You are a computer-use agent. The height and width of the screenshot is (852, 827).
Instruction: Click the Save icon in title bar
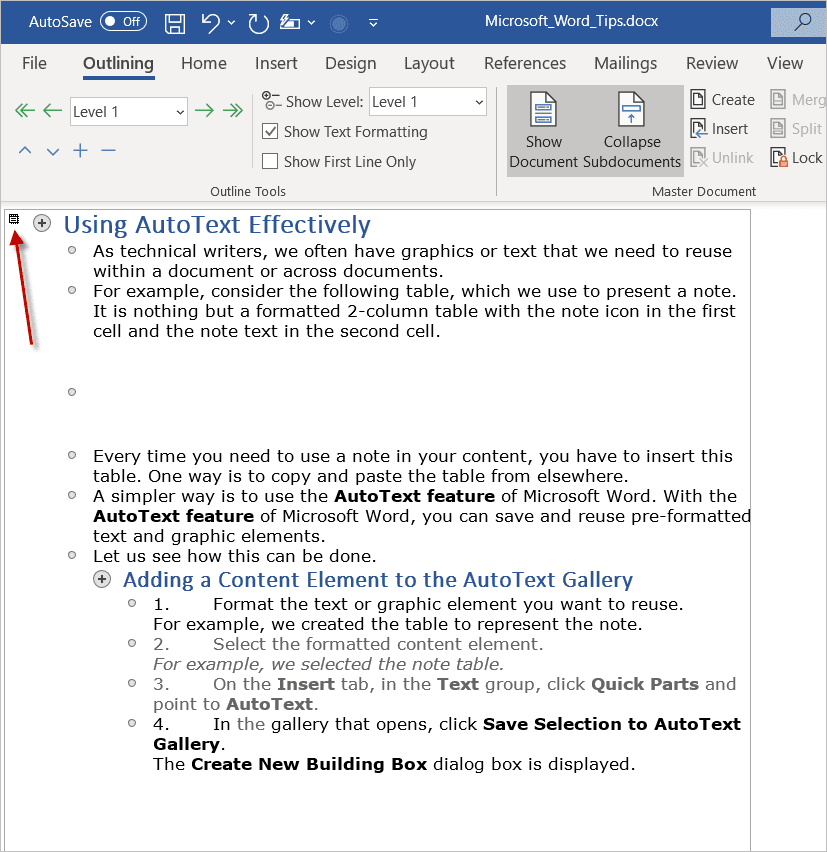[175, 23]
